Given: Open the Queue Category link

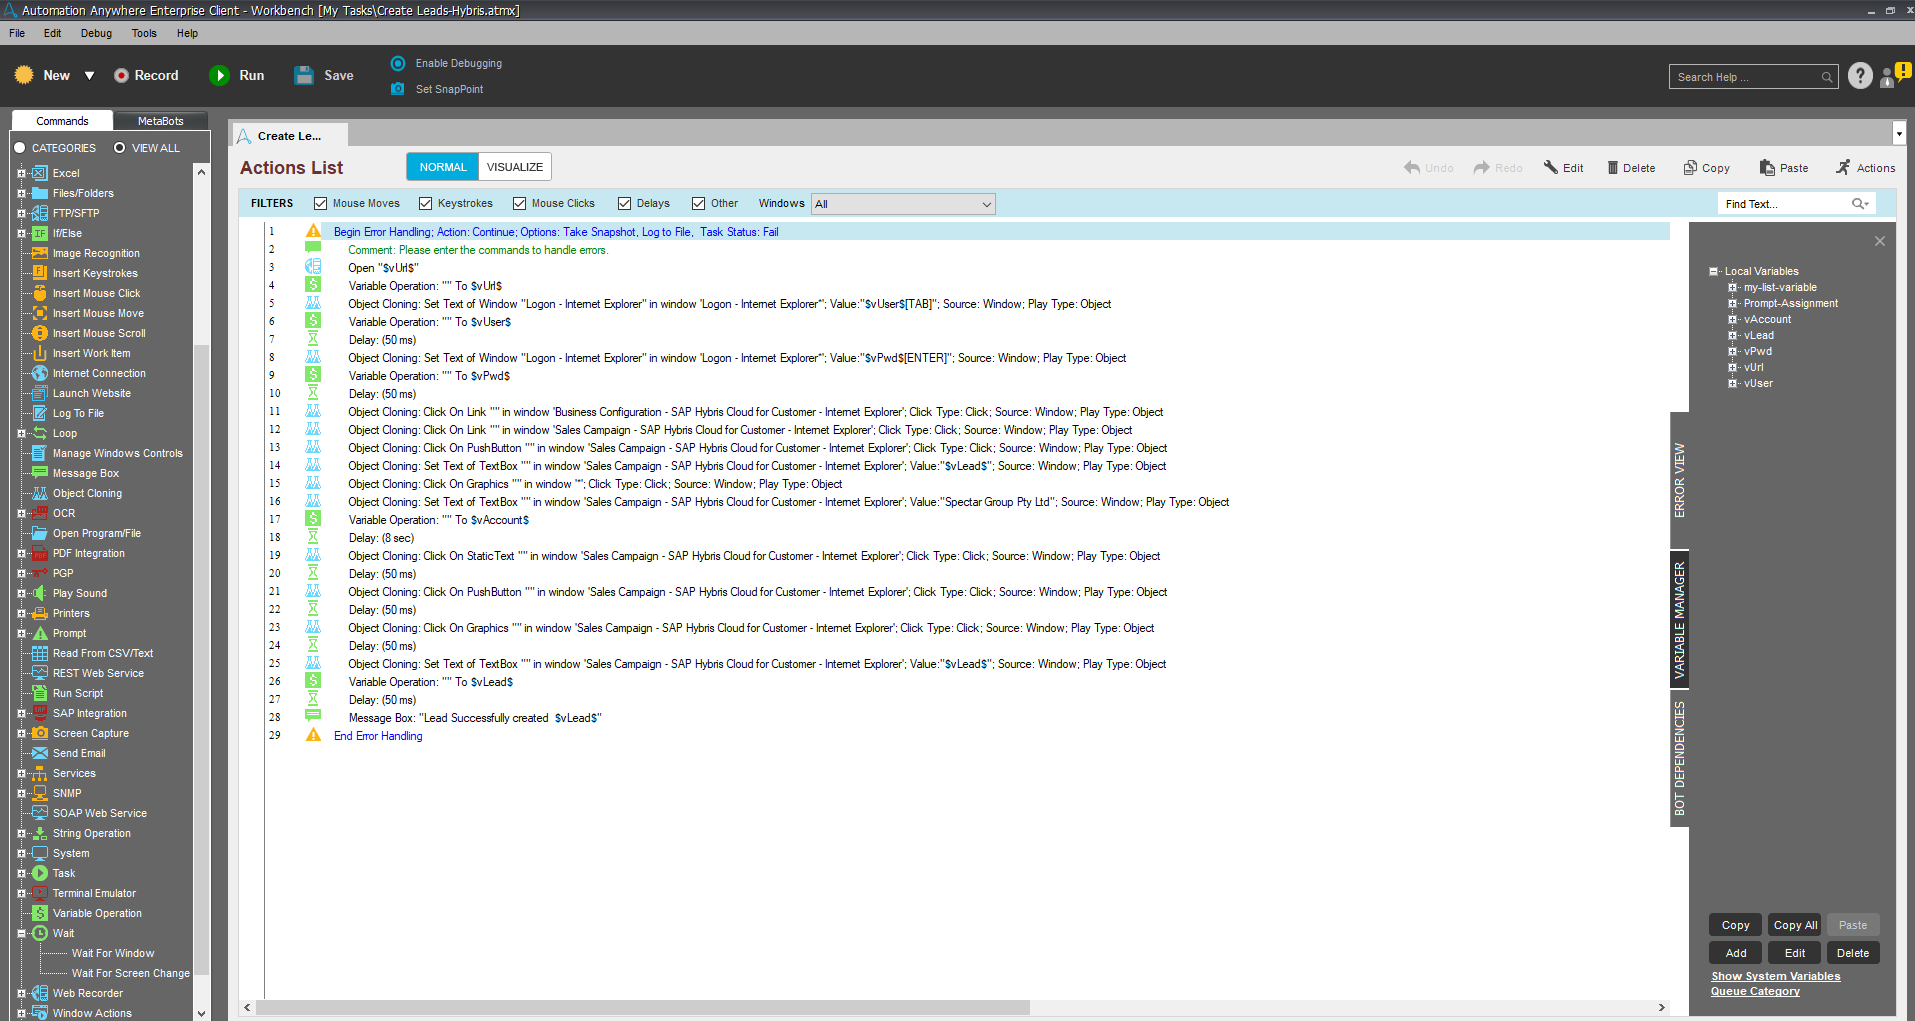Looking at the screenshot, I should click(1755, 992).
